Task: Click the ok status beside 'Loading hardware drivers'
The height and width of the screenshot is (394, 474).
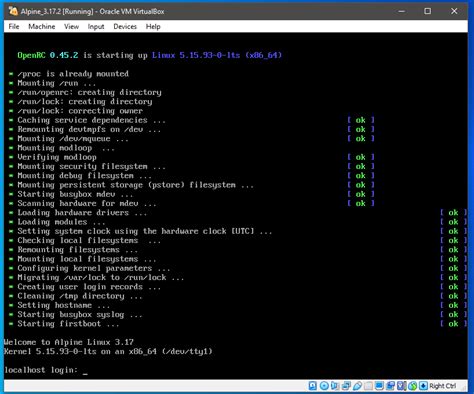Action: tap(453, 213)
